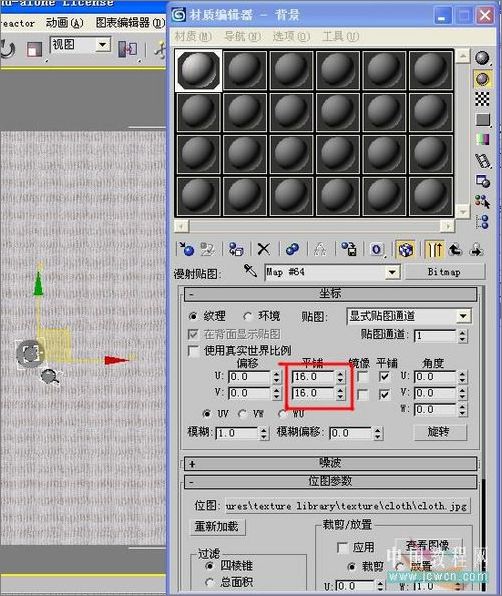
Task: Expand the 噪波 rollout
Action: click(x=330, y=463)
